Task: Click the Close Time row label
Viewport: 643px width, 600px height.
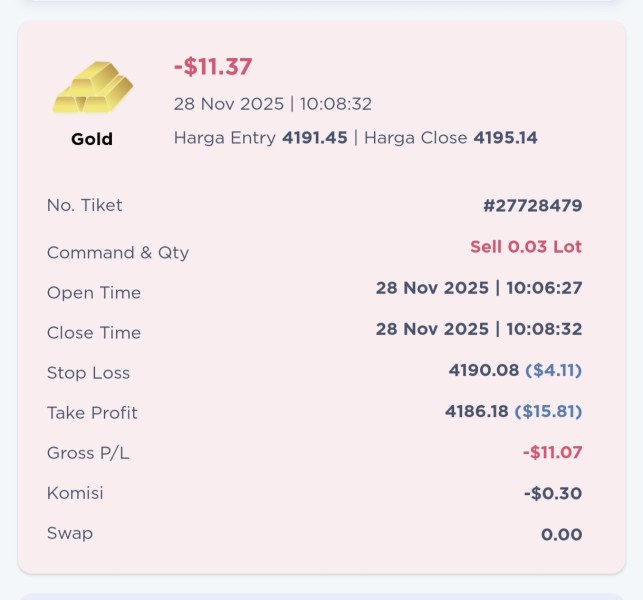Action: click(94, 332)
